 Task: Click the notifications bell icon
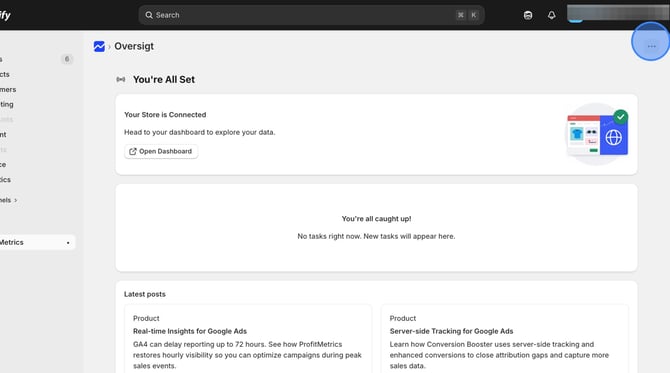(x=552, y=15)
